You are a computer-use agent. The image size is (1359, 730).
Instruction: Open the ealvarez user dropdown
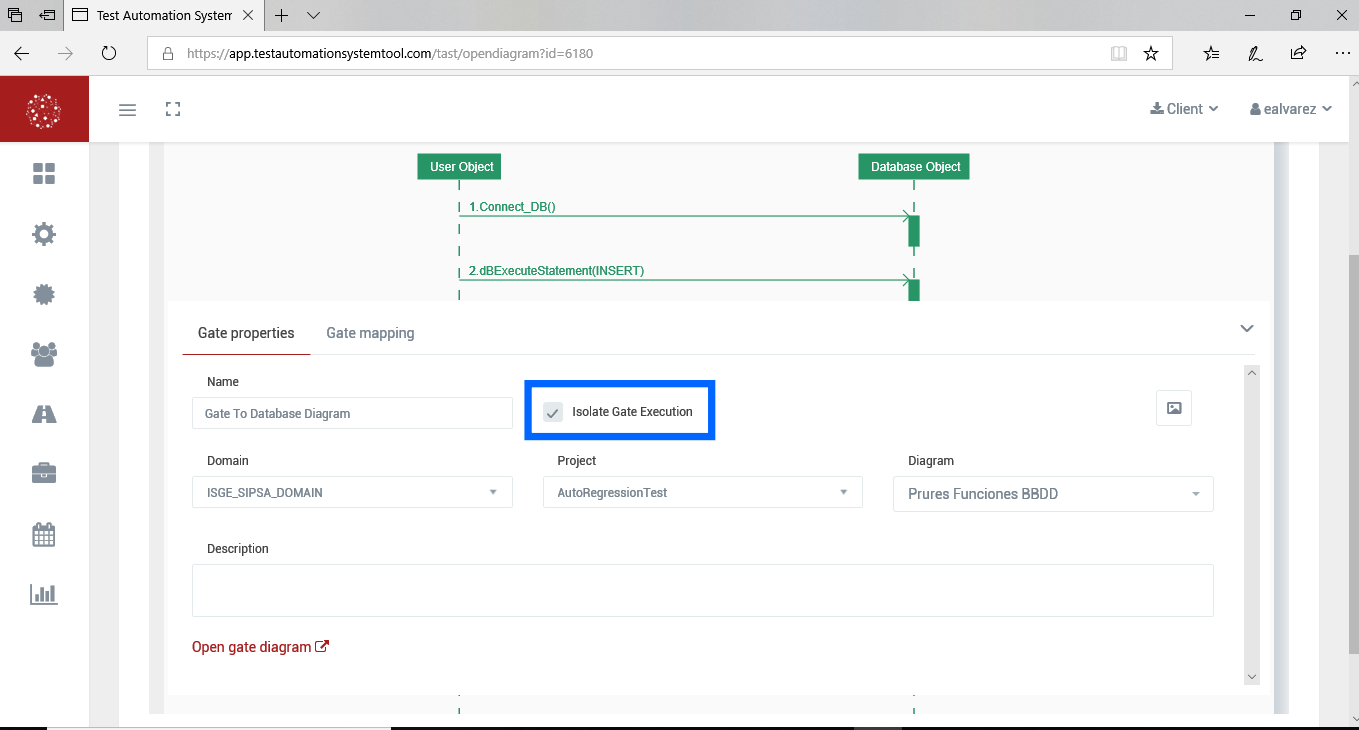point(1291,109)
